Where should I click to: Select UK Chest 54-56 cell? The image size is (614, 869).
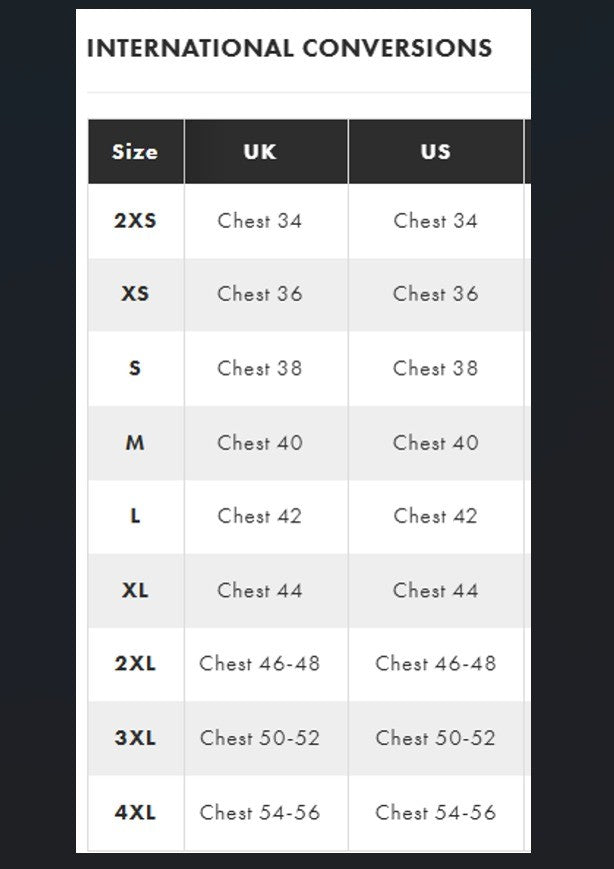[x=260, y=812]
